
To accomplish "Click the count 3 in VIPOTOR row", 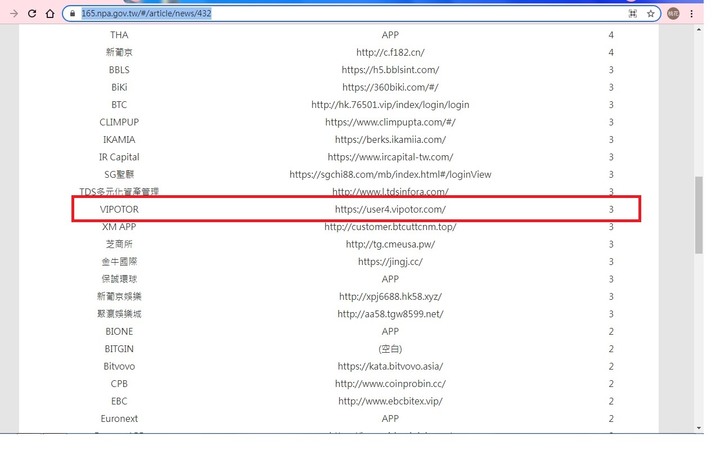I will coord(611,209).
